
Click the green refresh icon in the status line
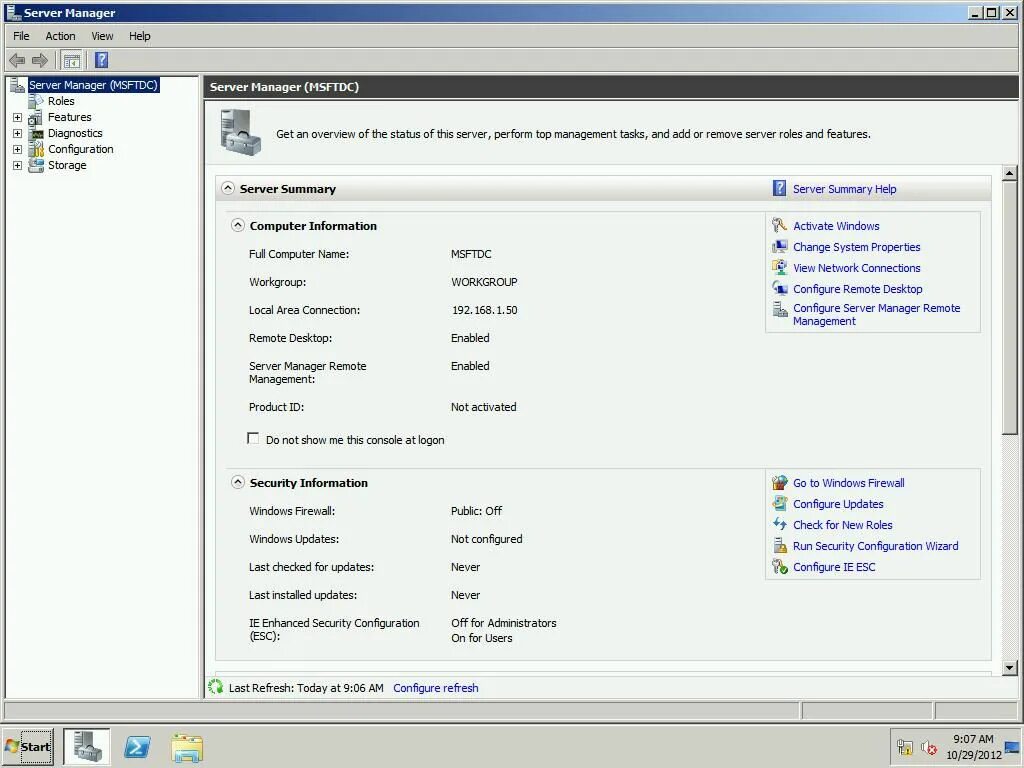215,687
